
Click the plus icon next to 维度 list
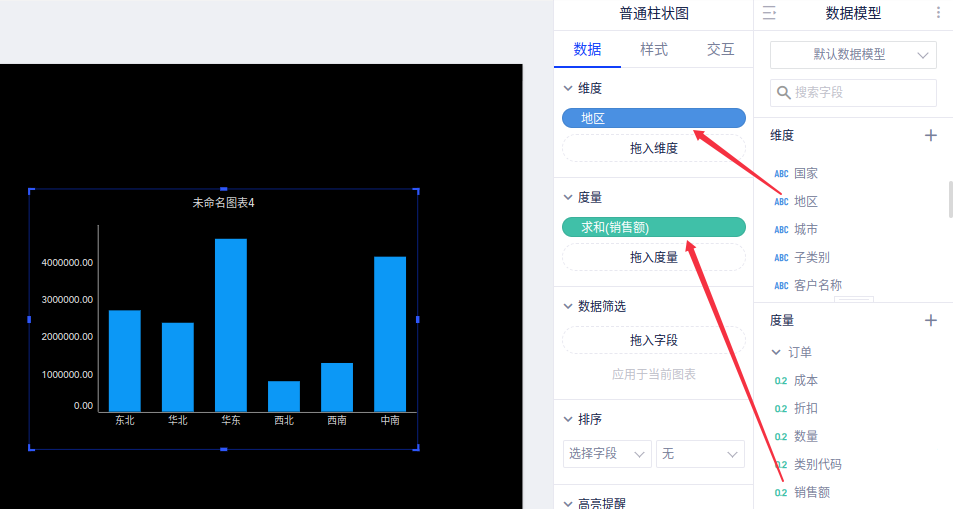[930, 135]
